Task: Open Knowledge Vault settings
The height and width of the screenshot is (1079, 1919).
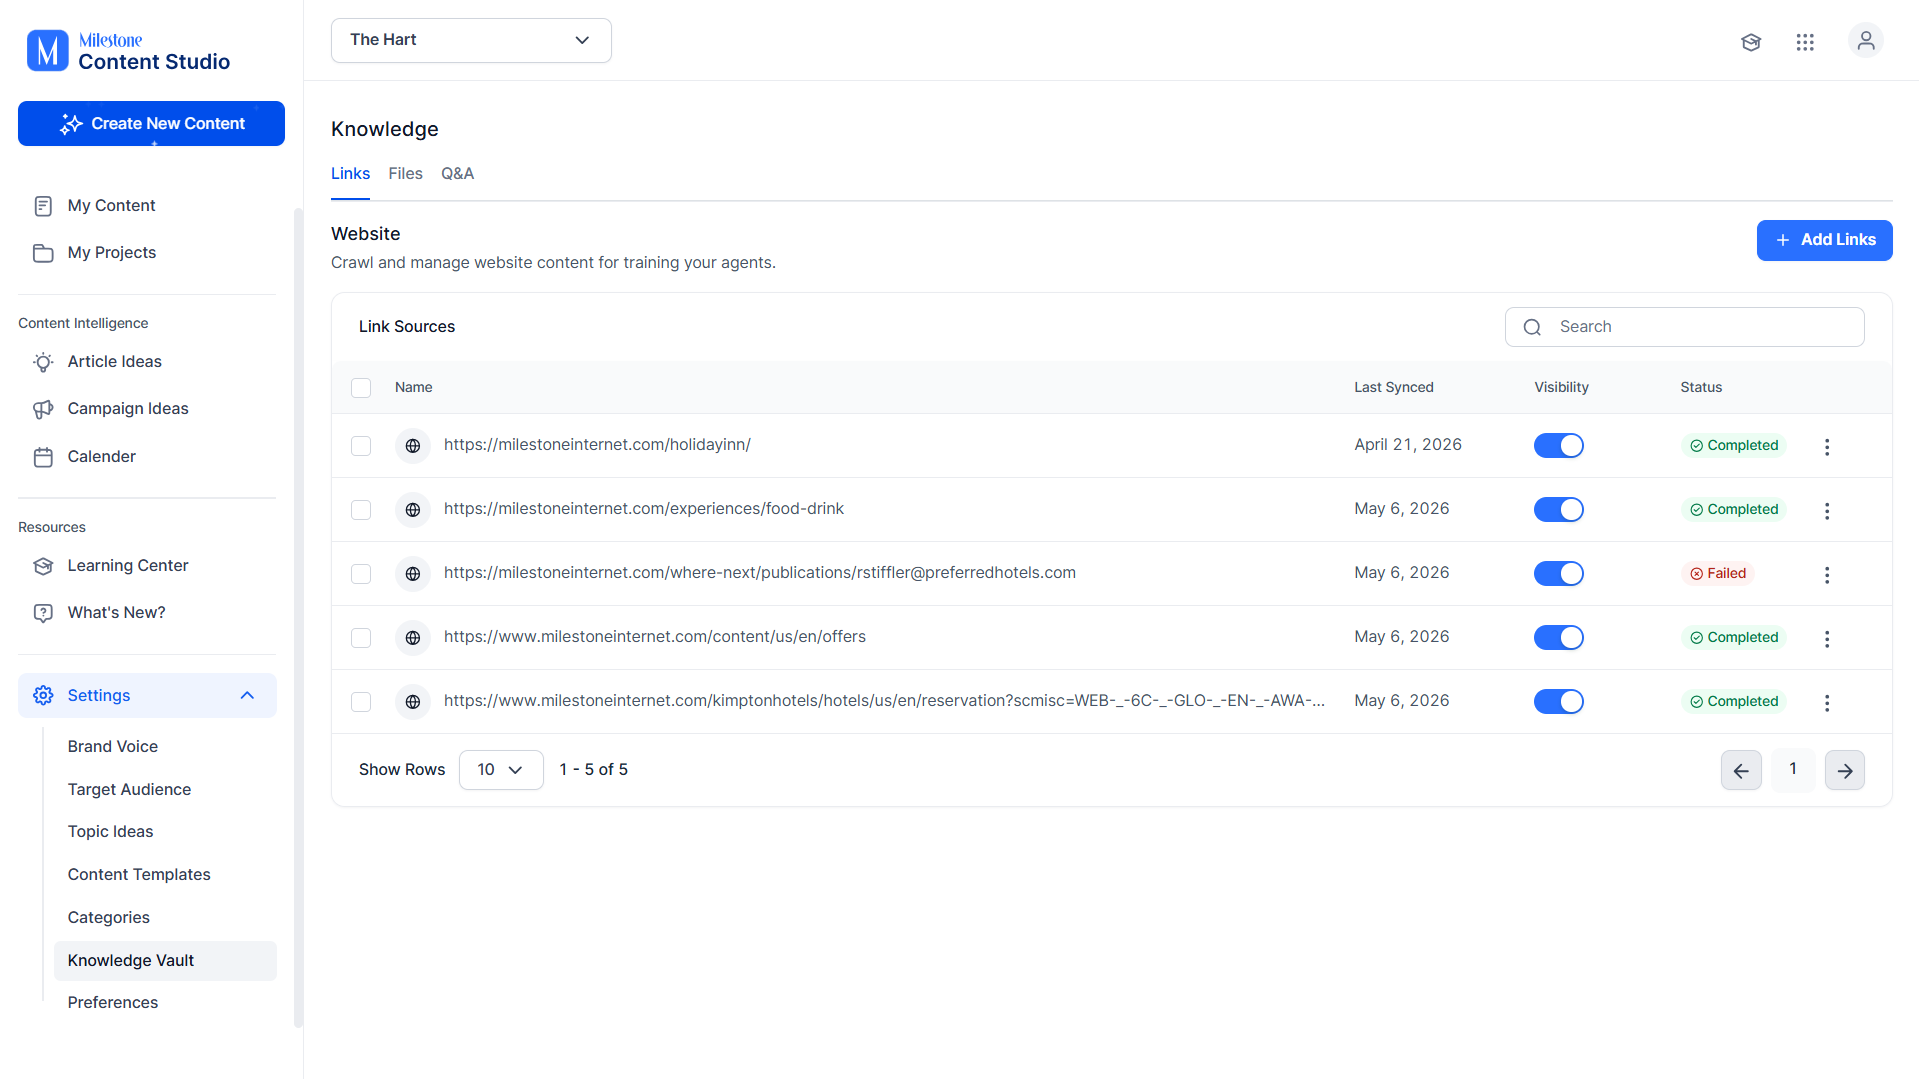Action: (x=165, y=961)
